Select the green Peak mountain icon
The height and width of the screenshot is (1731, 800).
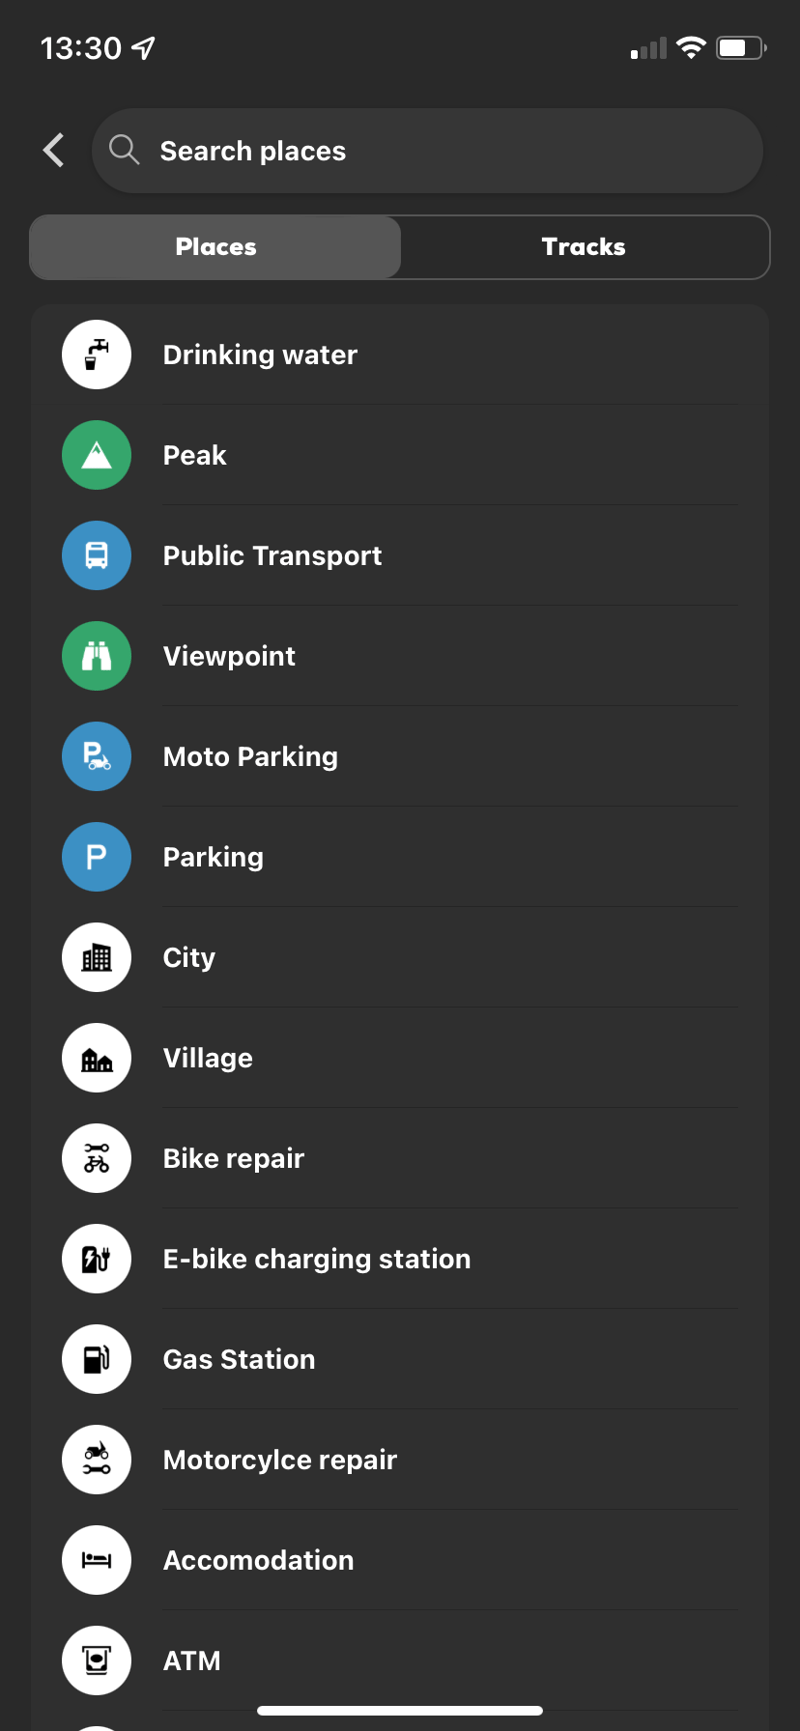(96, 455)
